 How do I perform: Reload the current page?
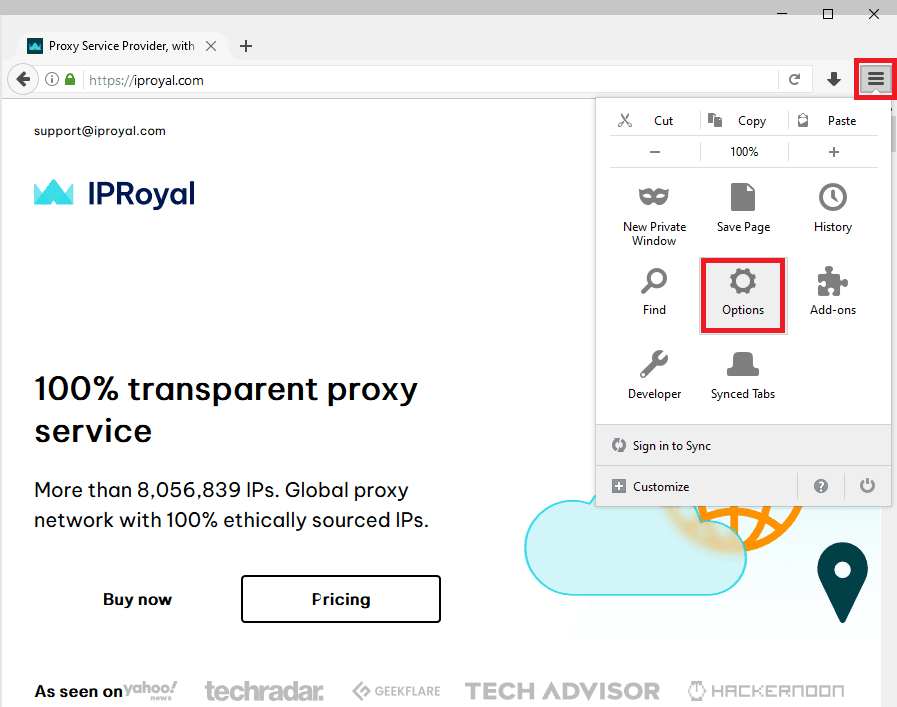click(x=795, y=80)
